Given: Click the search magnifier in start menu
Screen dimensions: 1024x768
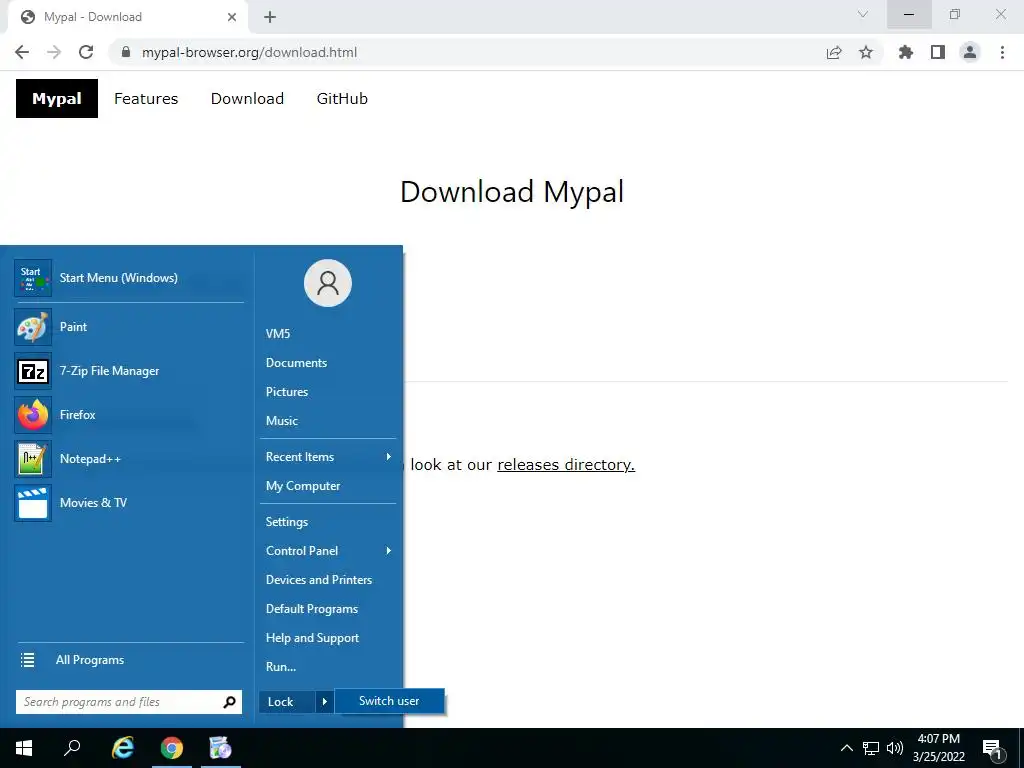Looking at the screenshot, I should 229,702.
